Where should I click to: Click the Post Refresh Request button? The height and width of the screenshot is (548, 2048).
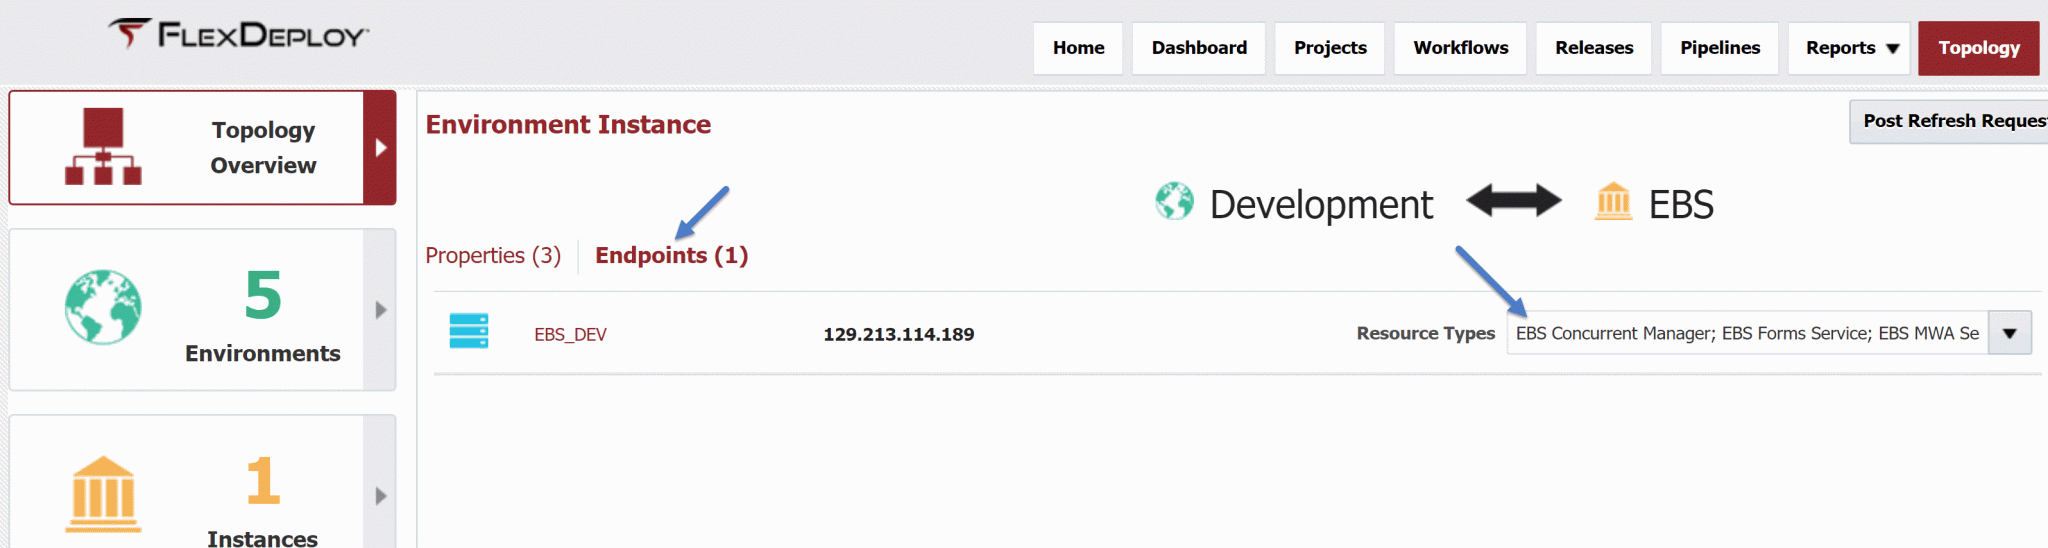(1950, 121)
